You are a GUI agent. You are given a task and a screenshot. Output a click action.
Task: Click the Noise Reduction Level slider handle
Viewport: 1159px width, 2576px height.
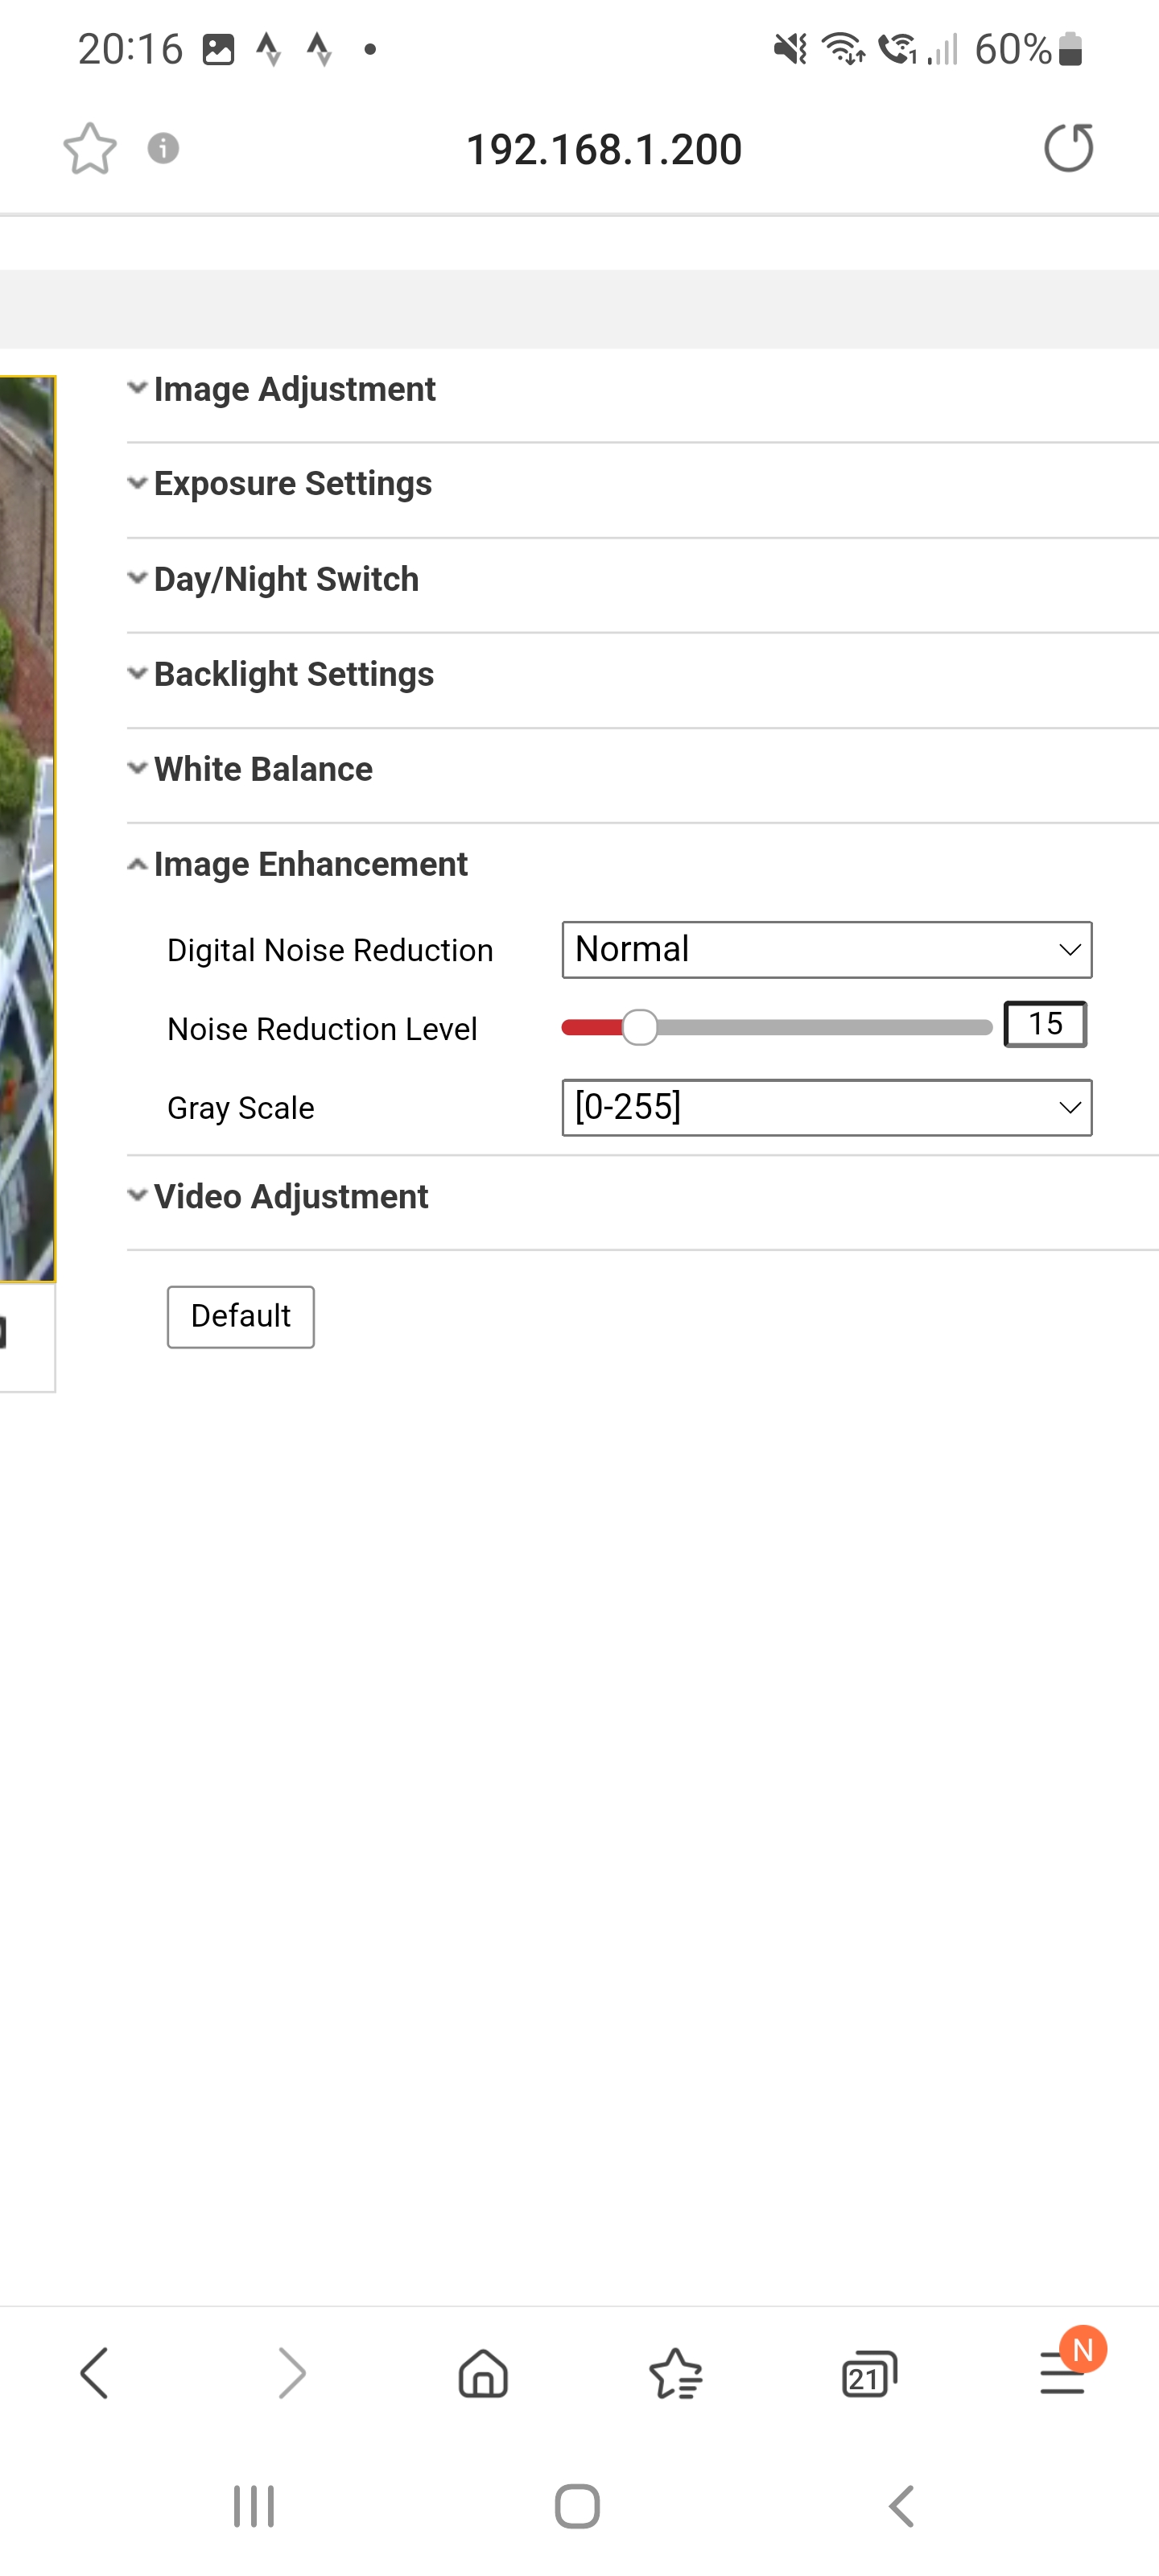[640, 1027]
